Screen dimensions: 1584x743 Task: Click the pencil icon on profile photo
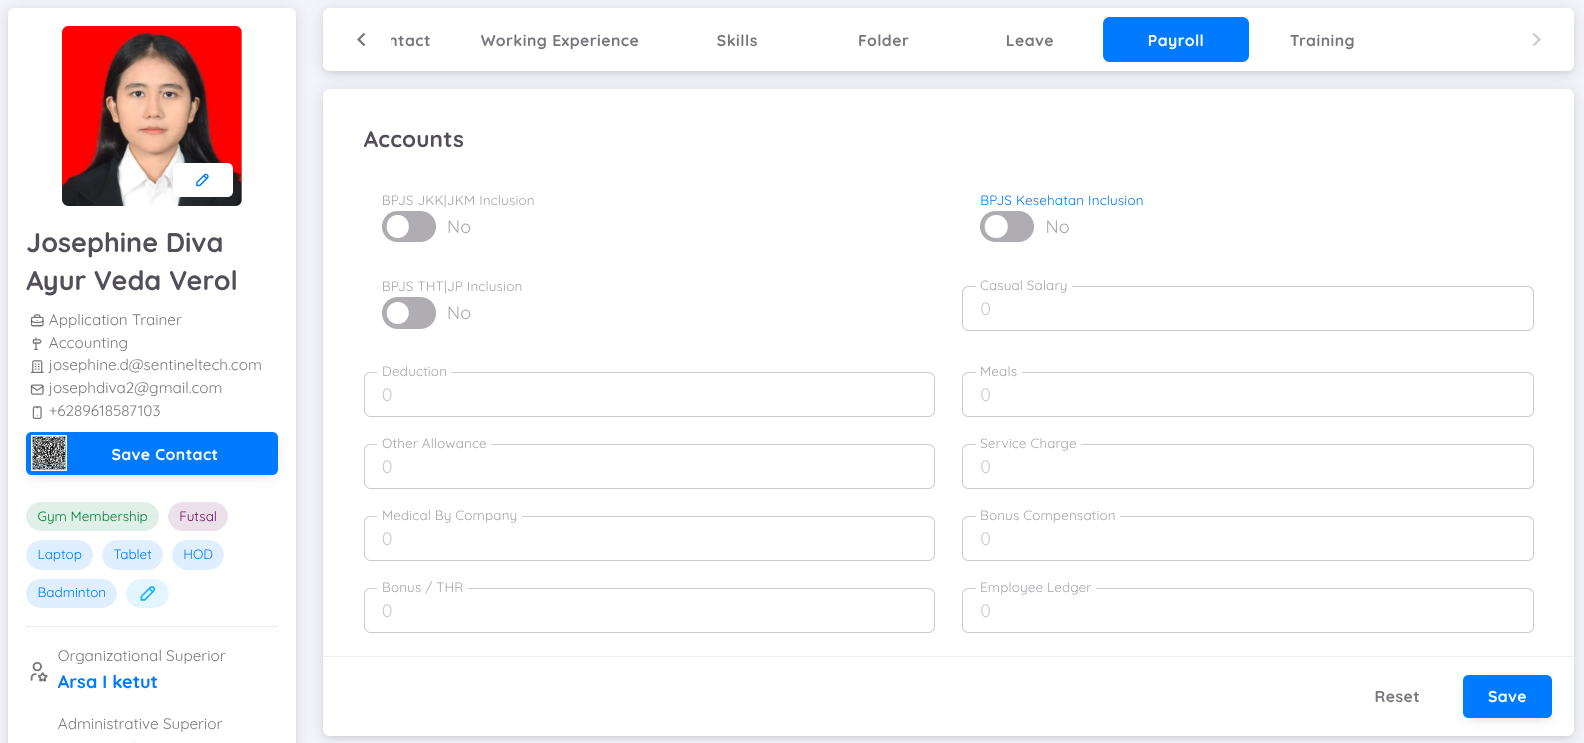tap(202, 180)
